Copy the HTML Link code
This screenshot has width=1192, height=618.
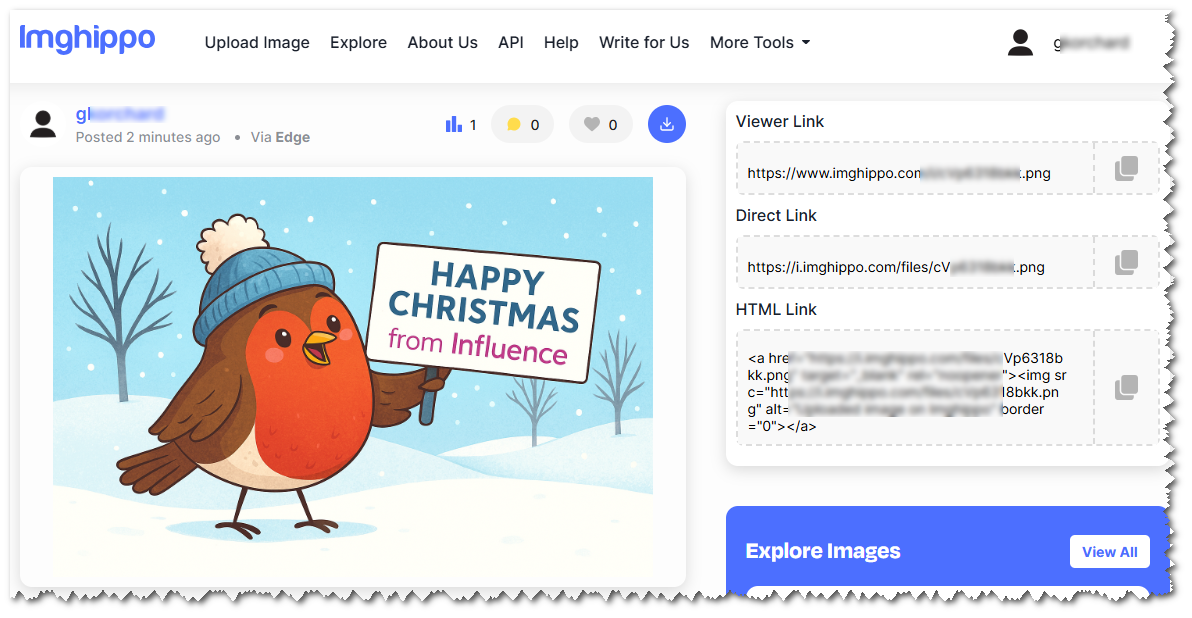[1127, 388]
